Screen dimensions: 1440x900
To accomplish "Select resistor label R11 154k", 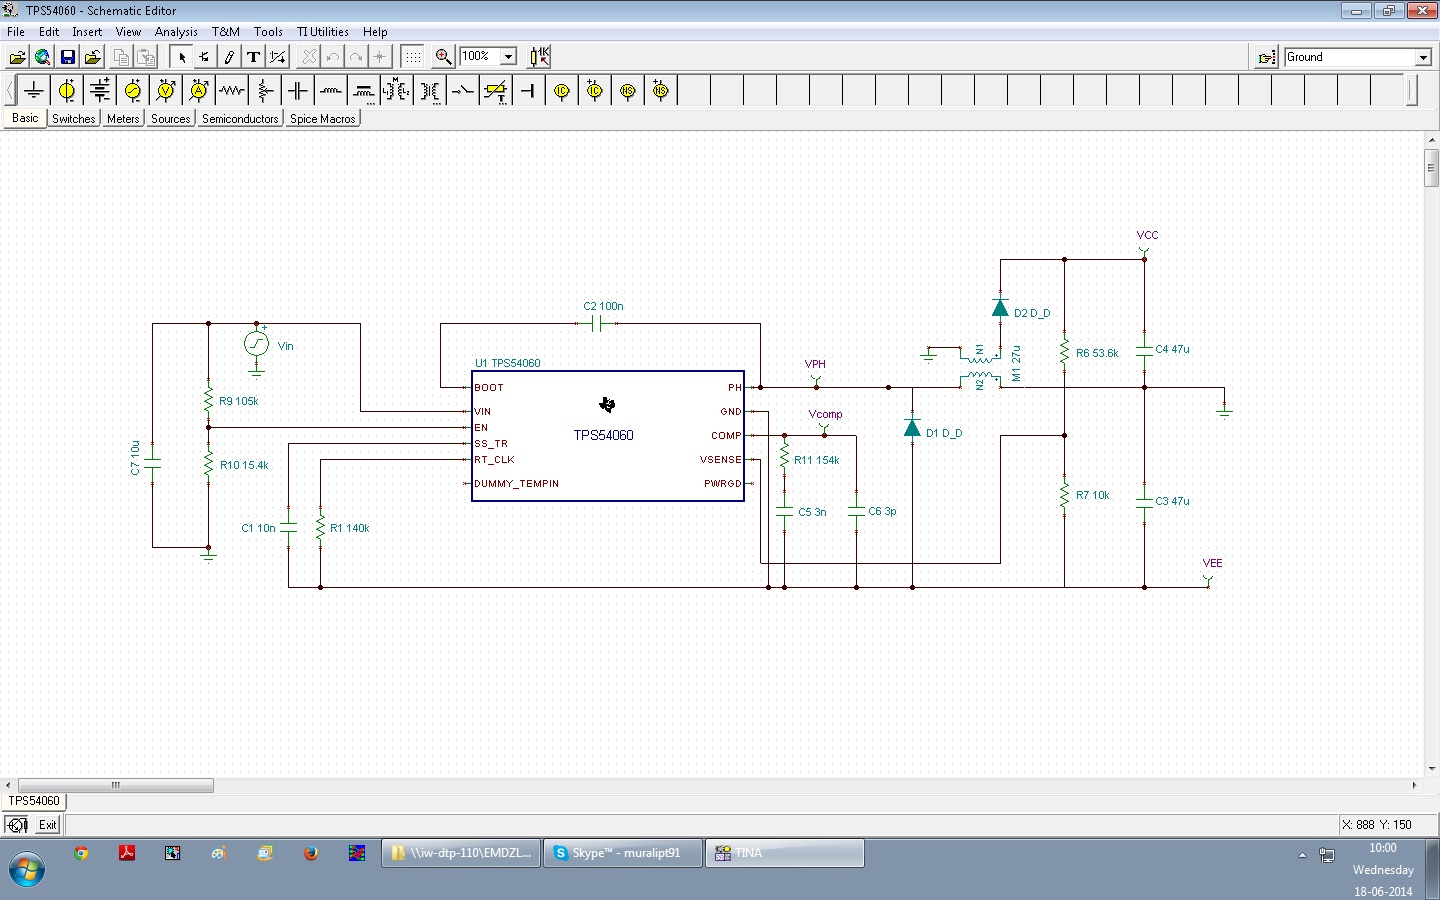I will (817, 460).
